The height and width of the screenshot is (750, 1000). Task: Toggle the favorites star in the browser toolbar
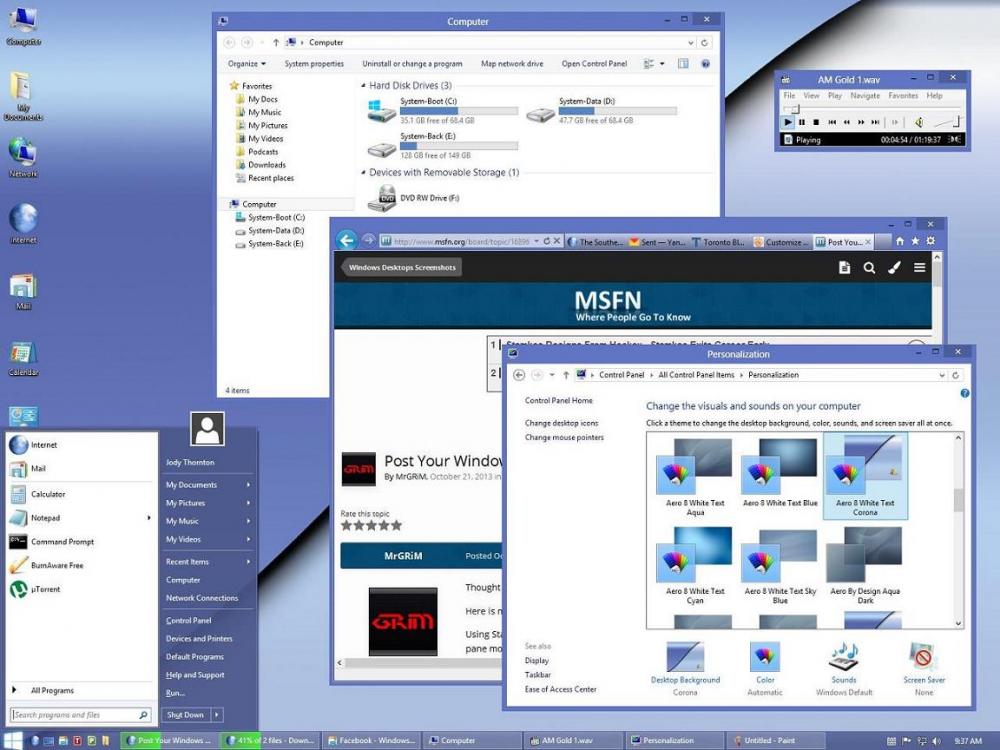(915, 241)
